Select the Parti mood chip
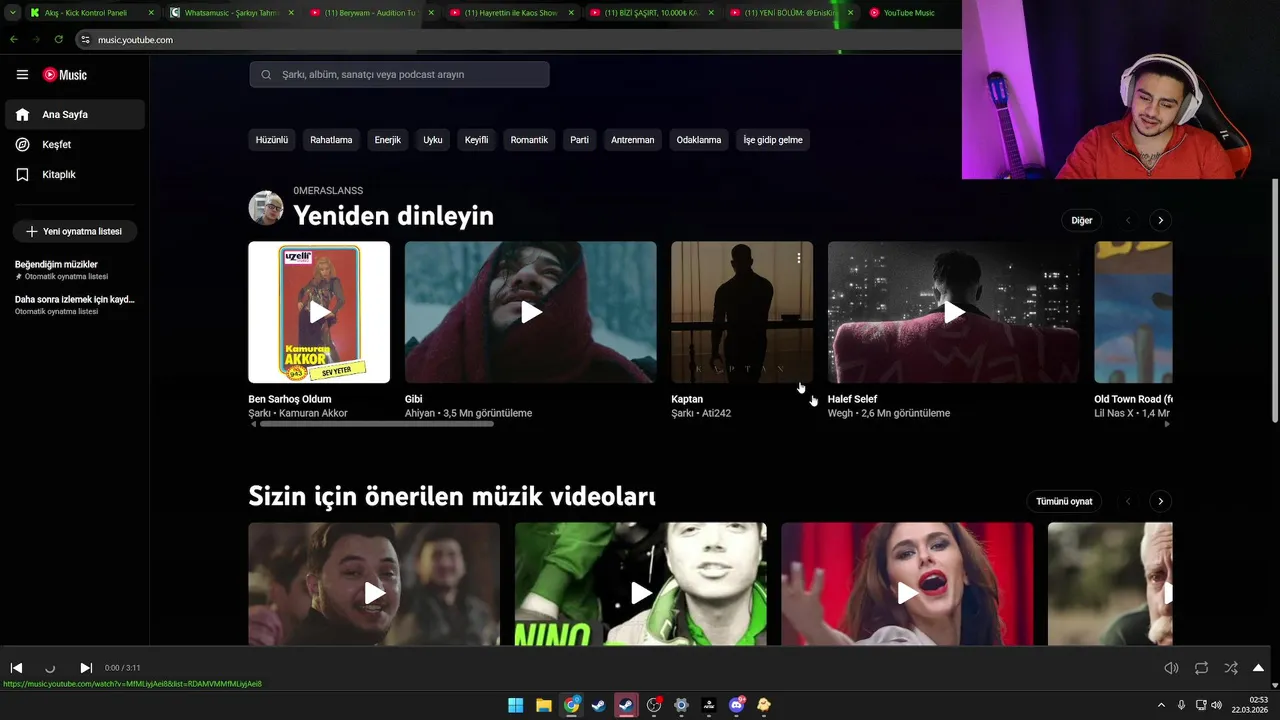Screen dimensions: 1280x720 click(x=579, y=140)
